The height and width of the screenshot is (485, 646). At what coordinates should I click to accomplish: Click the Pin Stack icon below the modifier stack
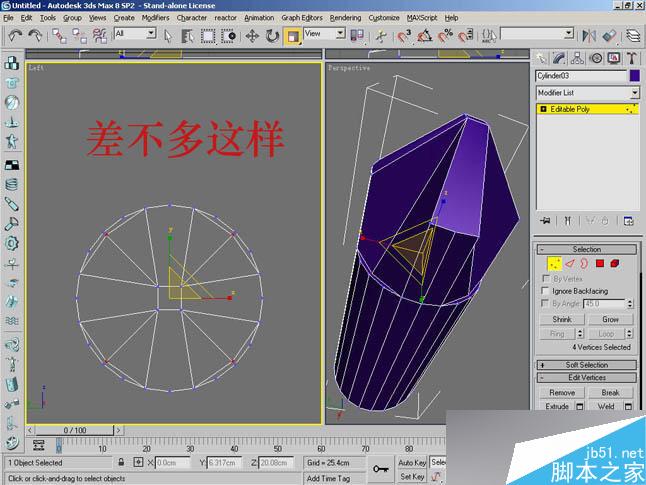tap(545, 221)
